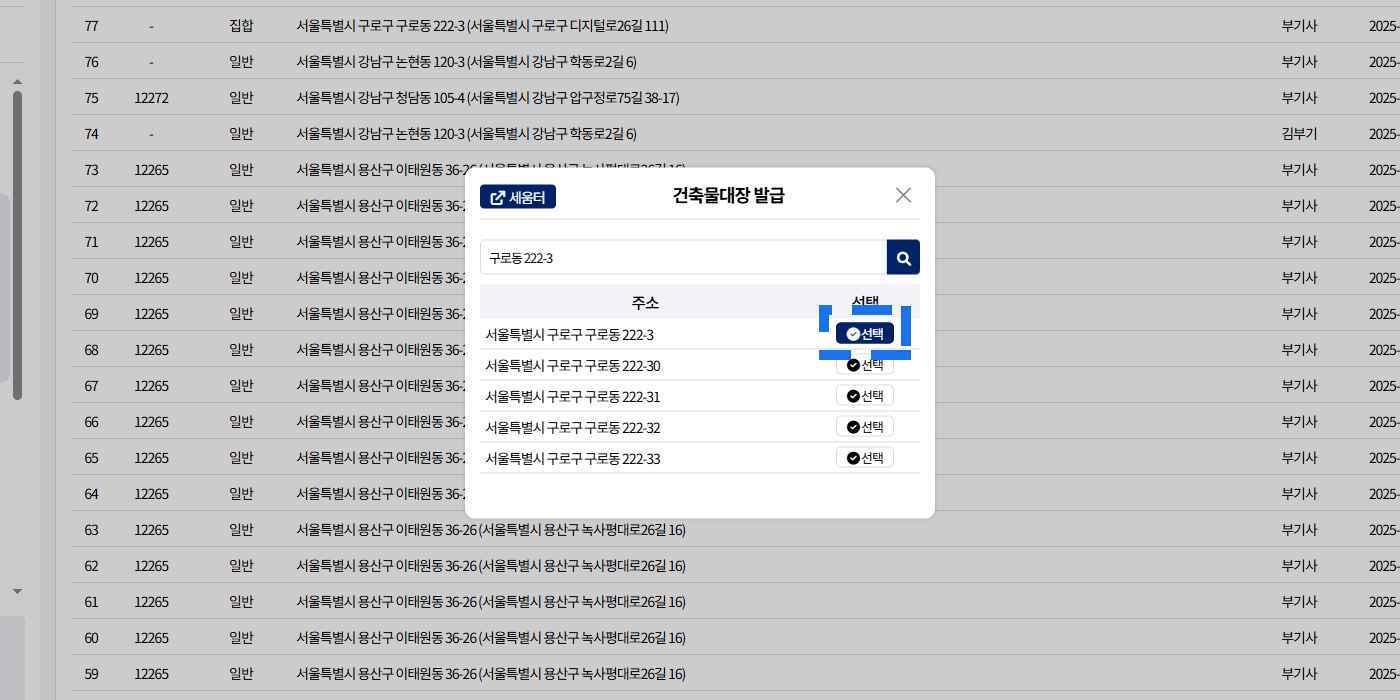Select address 구로동 222-31
This screenshot has width=1400, height=700.
[x=865, y=396]
